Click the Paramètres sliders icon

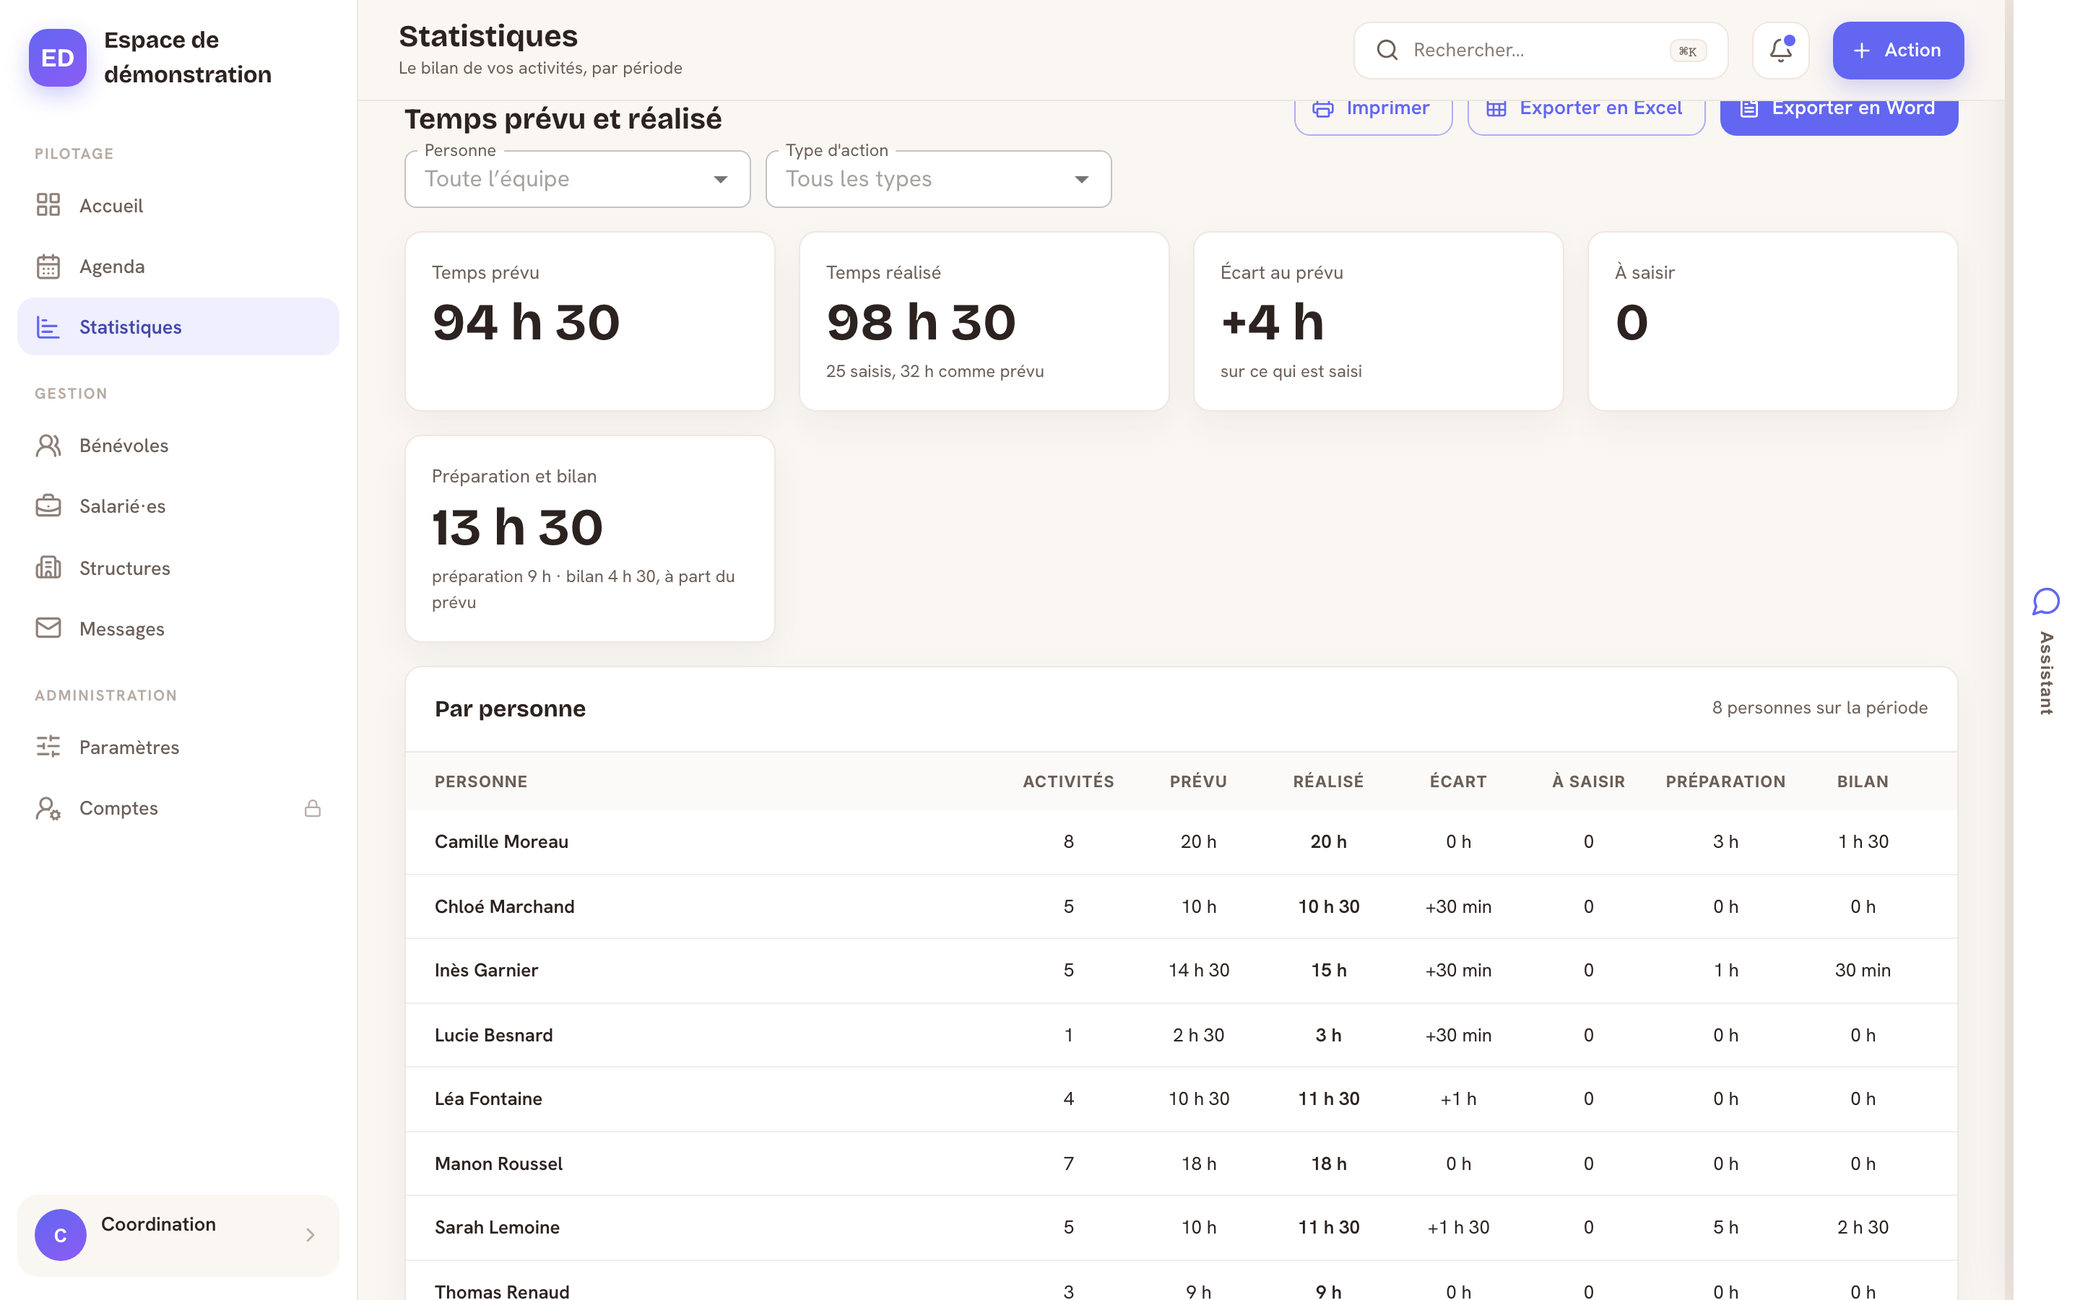pyautogui.click(x=48, y=746)
